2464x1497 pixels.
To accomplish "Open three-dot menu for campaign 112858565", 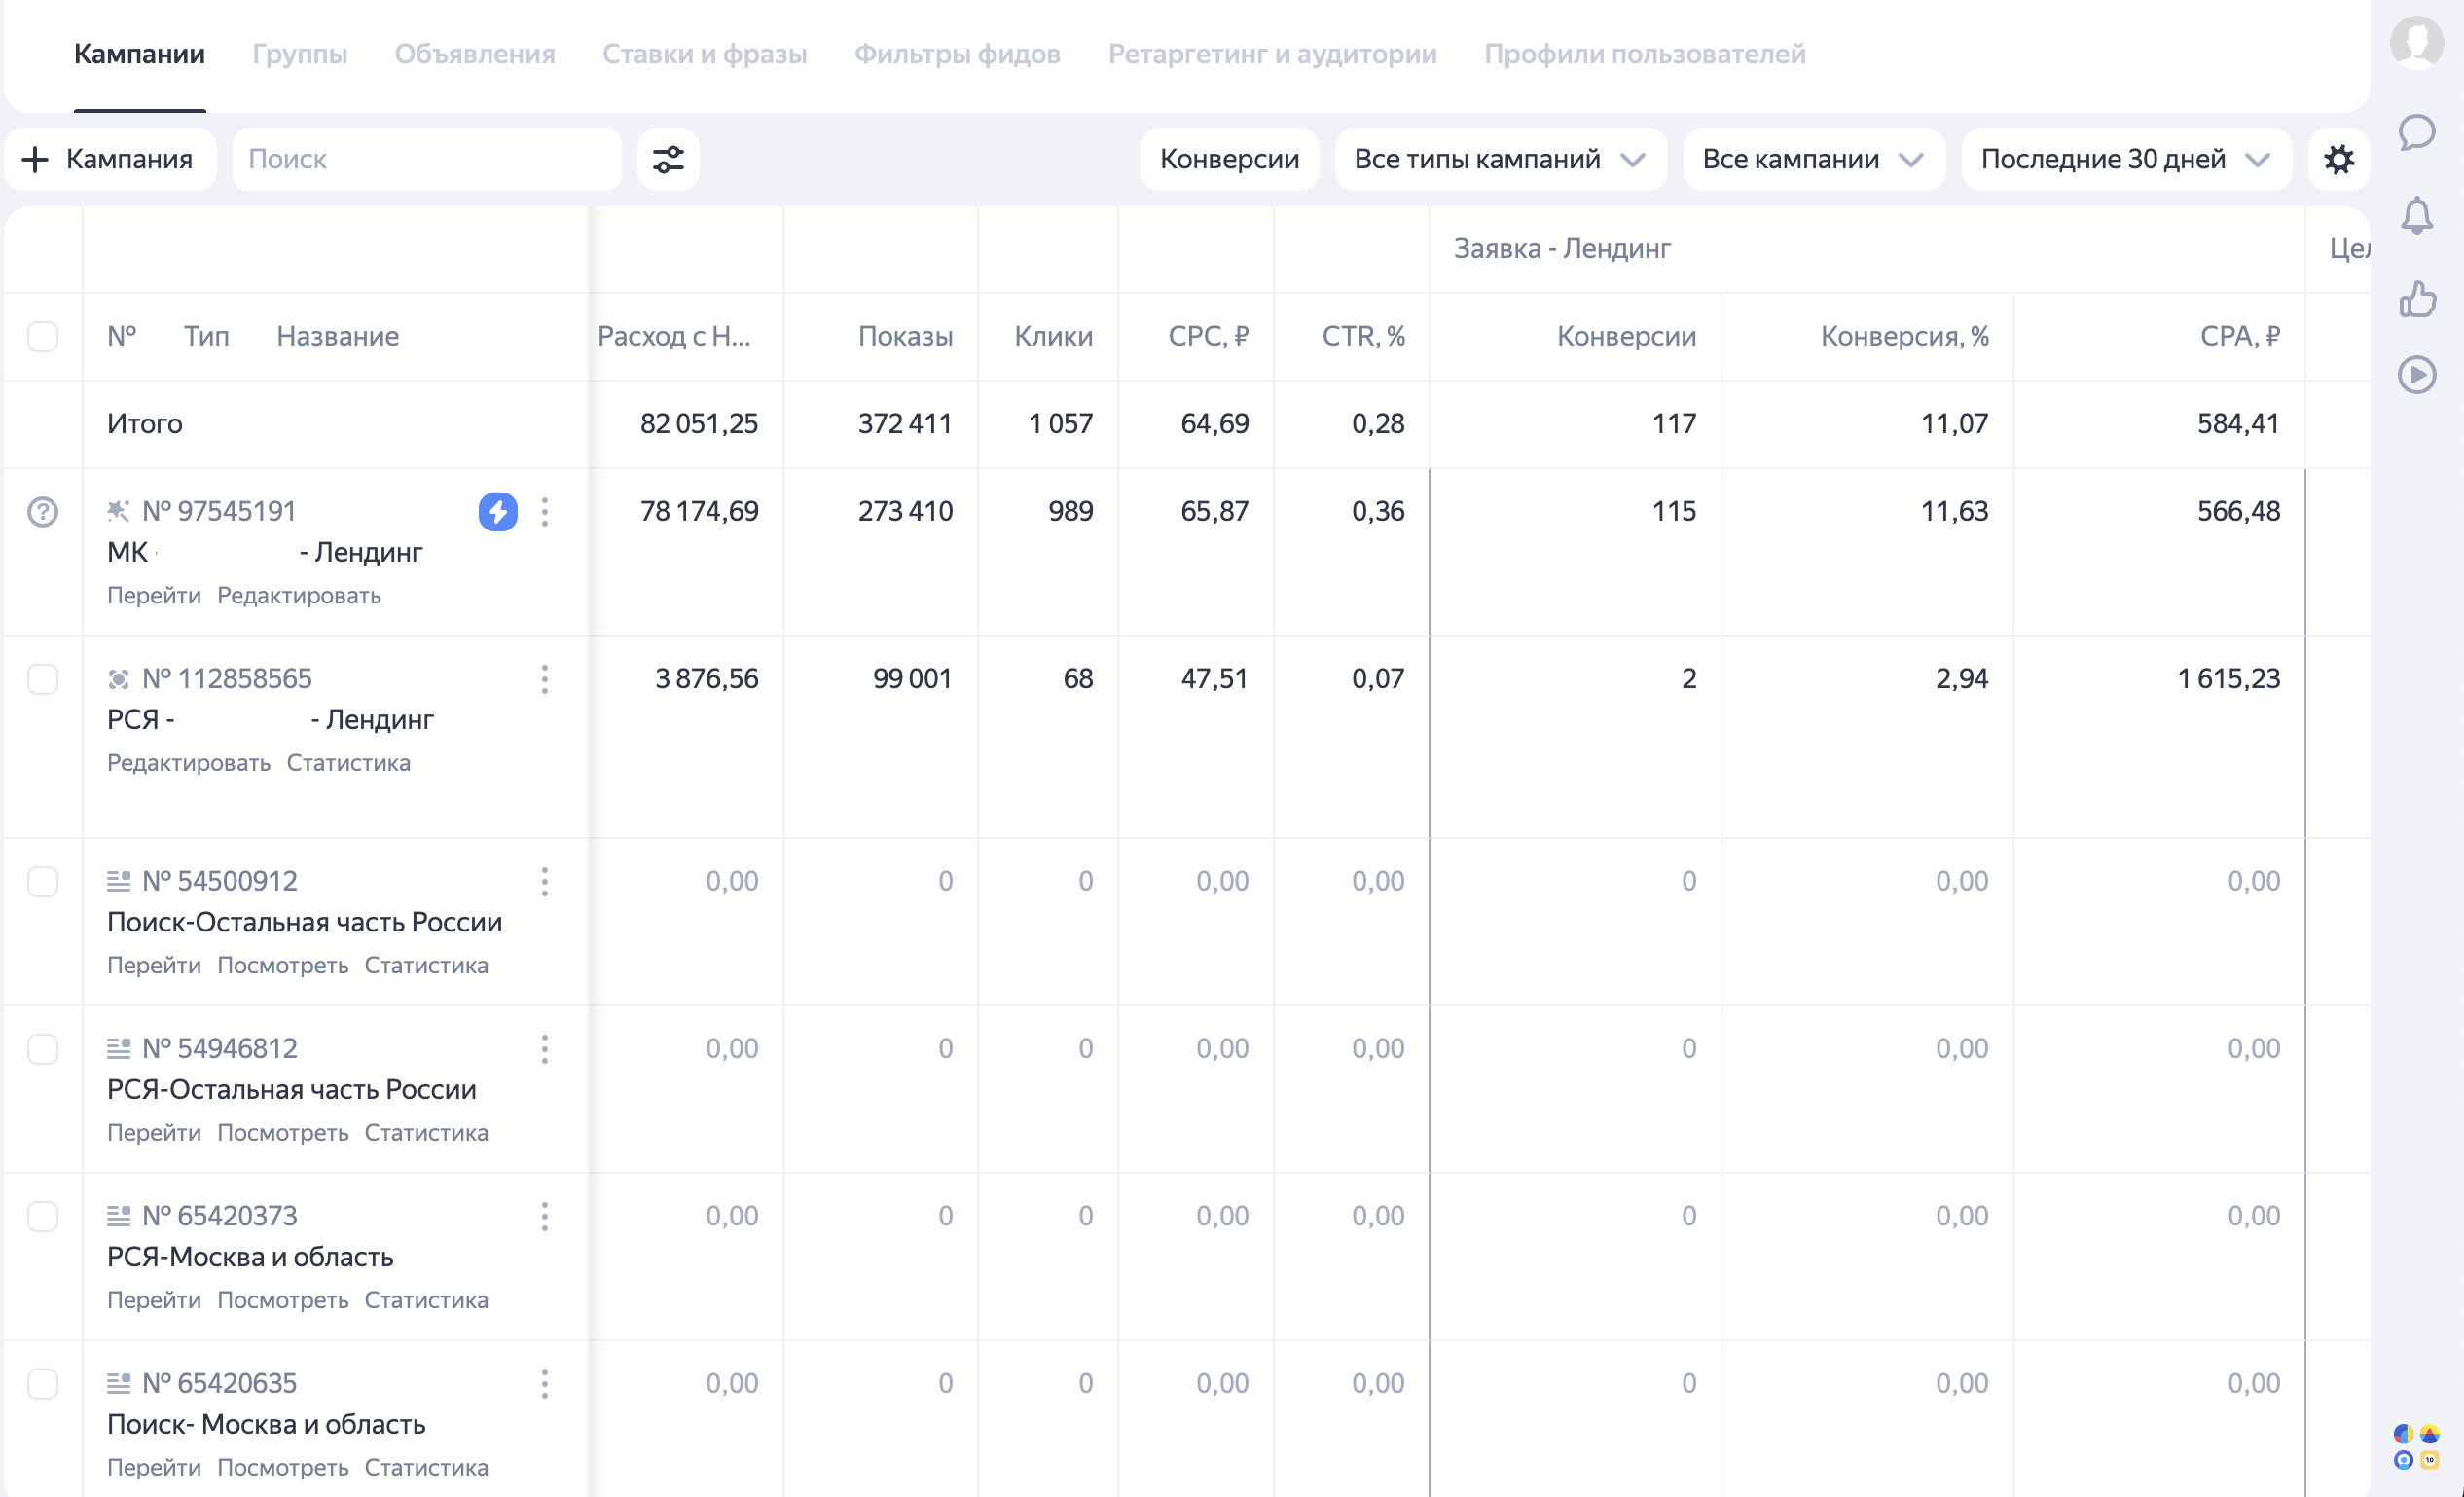I will point(545,679).
